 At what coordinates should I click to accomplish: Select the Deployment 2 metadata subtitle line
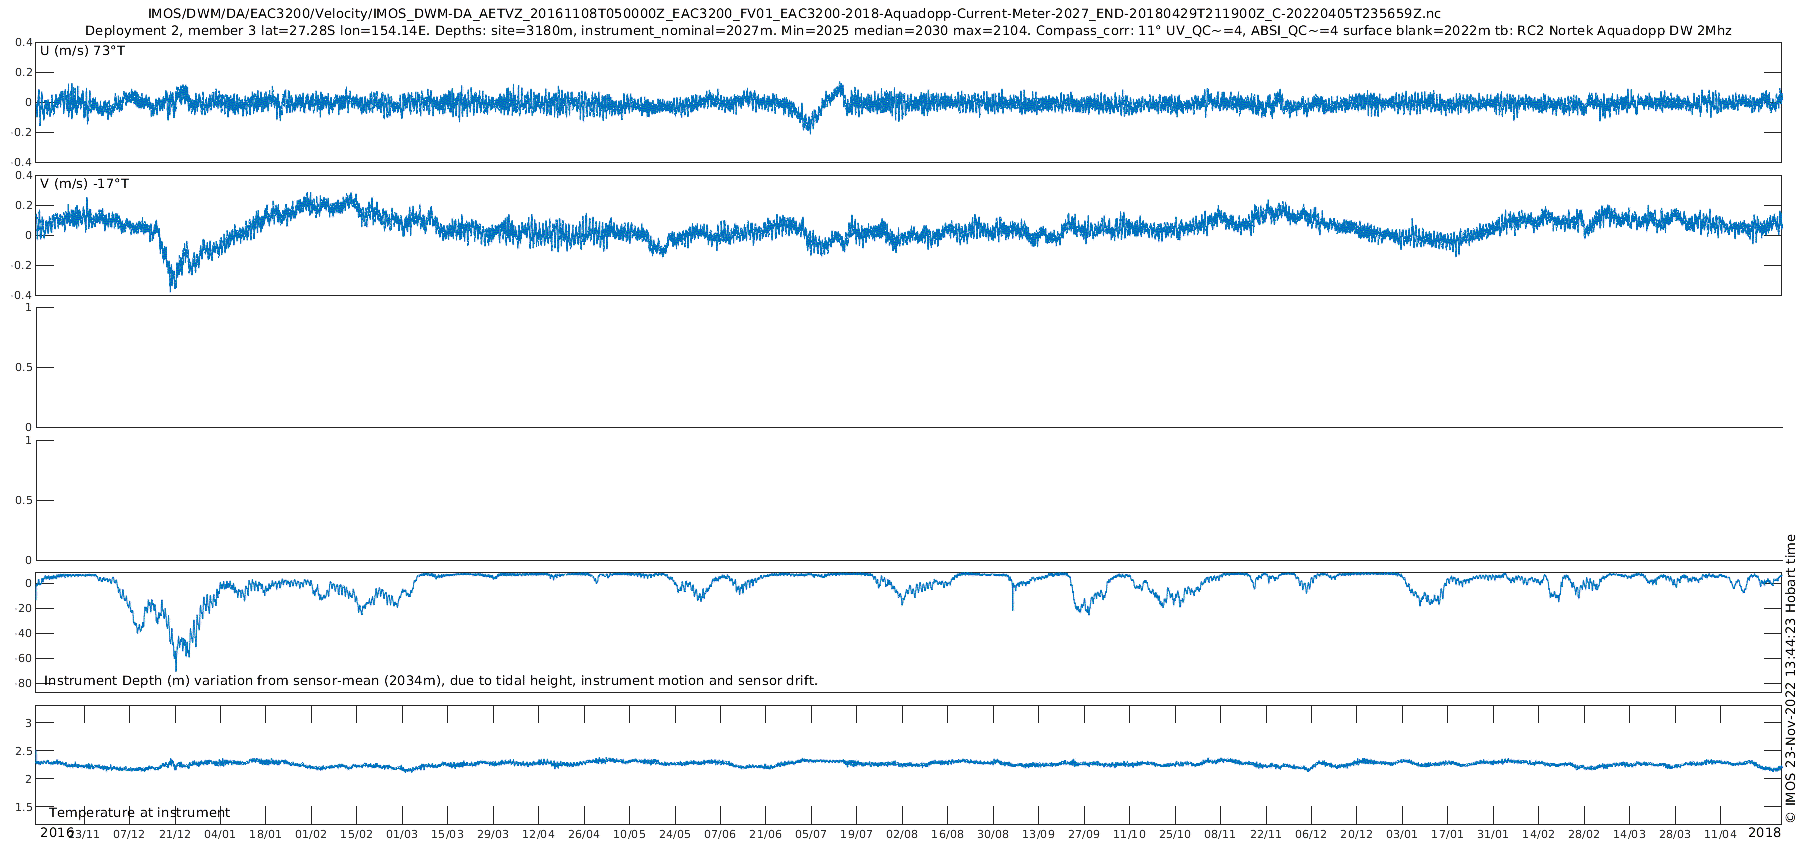[x=908, y=31]
